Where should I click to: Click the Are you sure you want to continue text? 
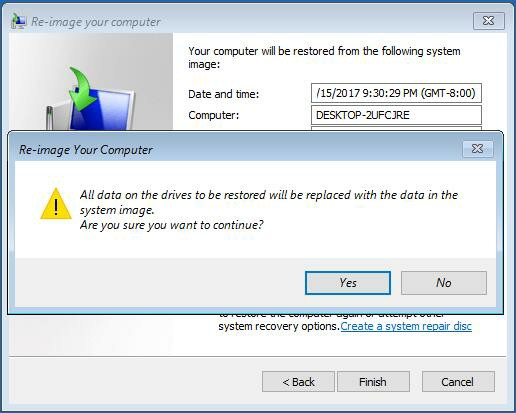[x=172, y=225]
